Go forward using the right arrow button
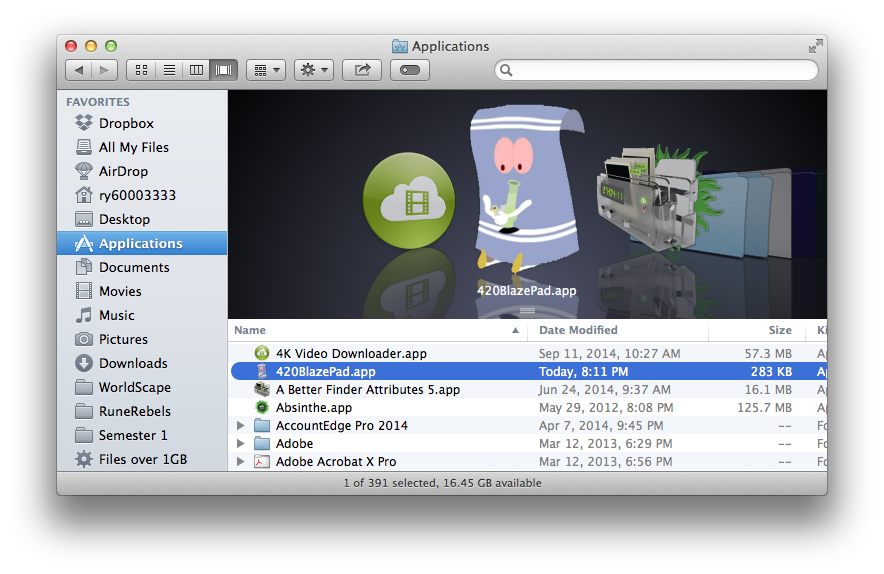884x574 pixels. tap(104, 70)
